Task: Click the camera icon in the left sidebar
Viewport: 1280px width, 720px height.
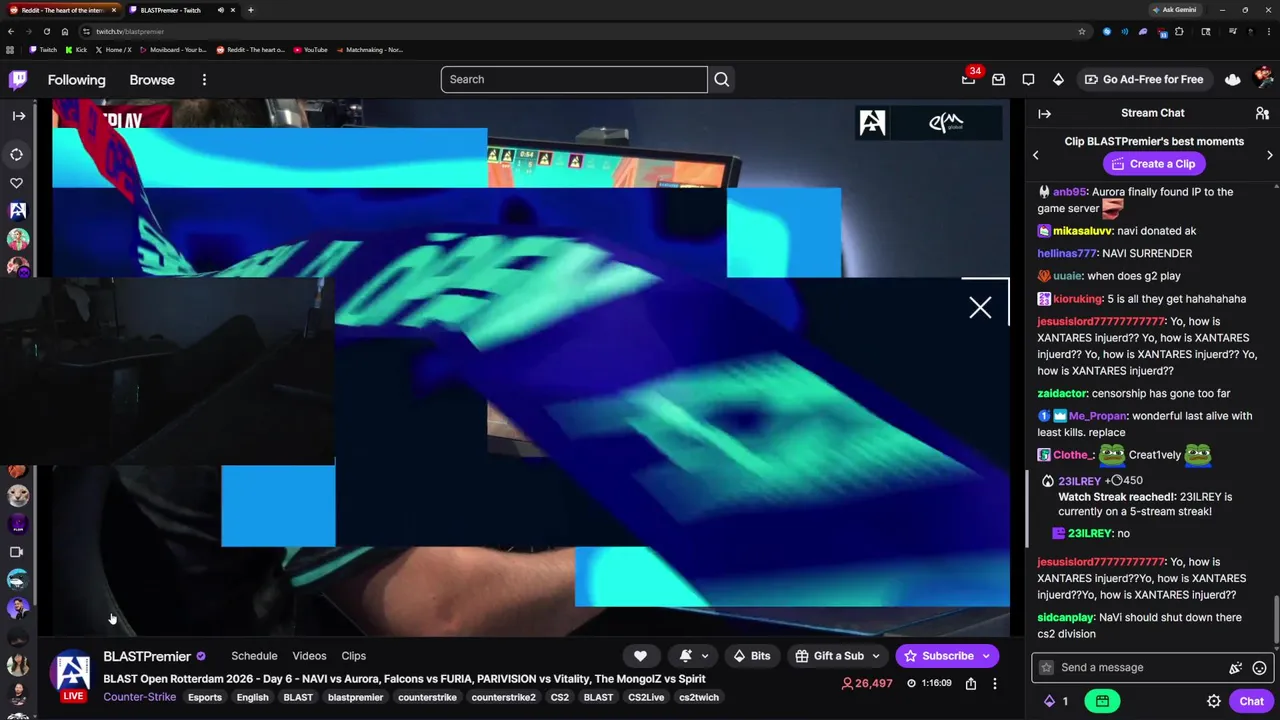Action: click(17, 552)
